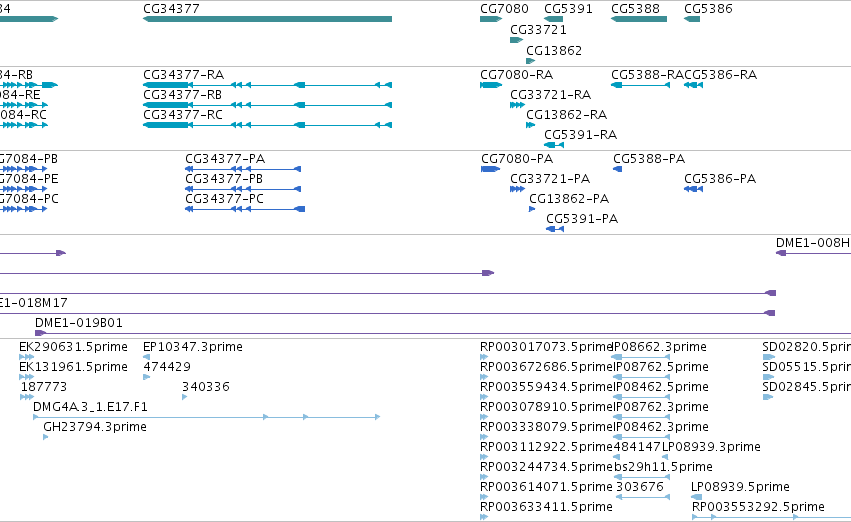
Task: Click the bs29h11.5prime EST
Action: (x=642, y=477)
